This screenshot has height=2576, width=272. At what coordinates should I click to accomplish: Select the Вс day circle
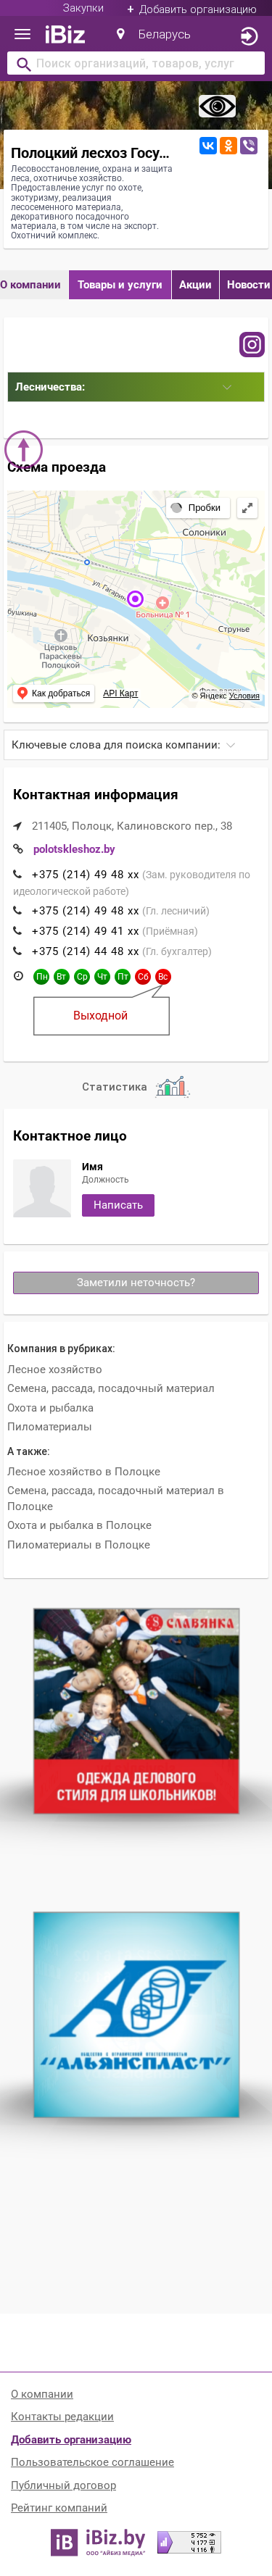point(163,976)
